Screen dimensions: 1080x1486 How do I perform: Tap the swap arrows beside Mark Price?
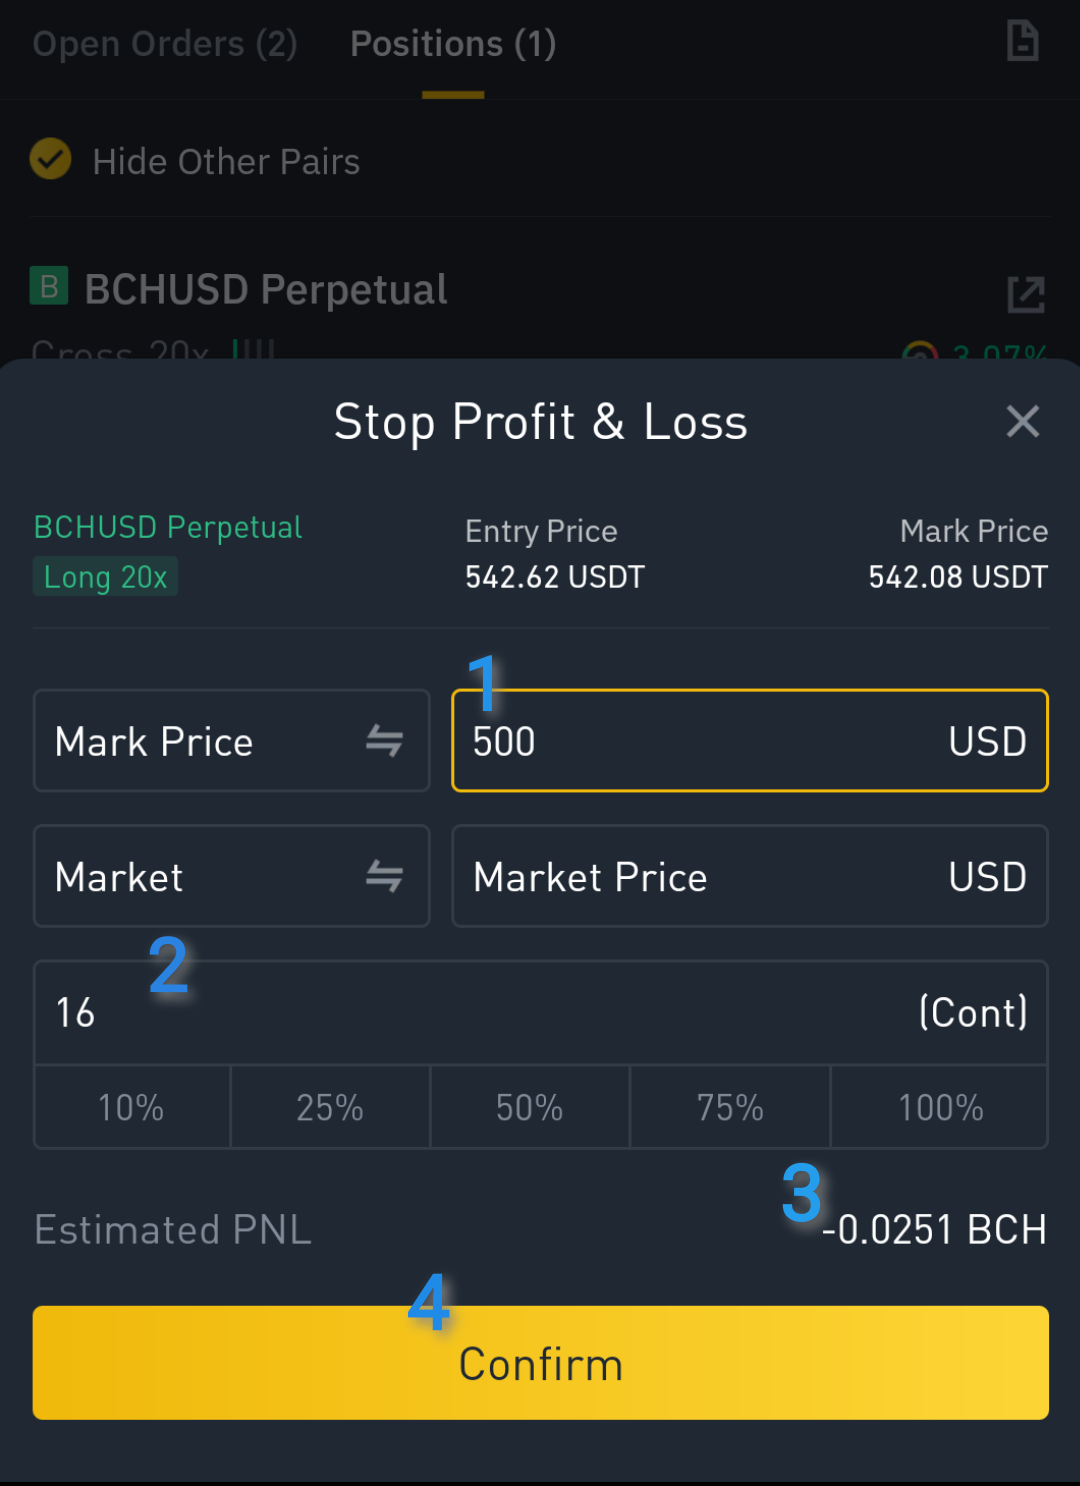point(384,741)
